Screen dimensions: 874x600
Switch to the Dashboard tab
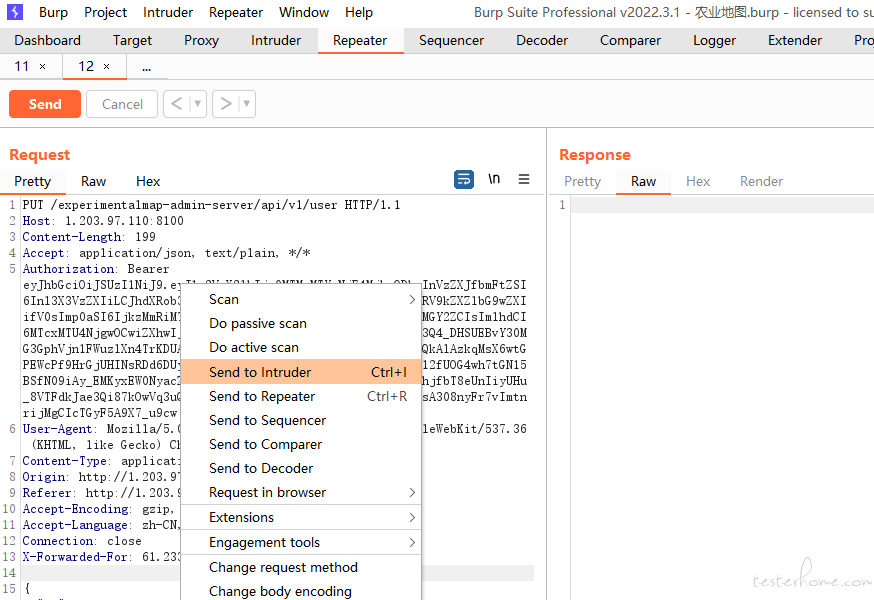click(47, 40)
